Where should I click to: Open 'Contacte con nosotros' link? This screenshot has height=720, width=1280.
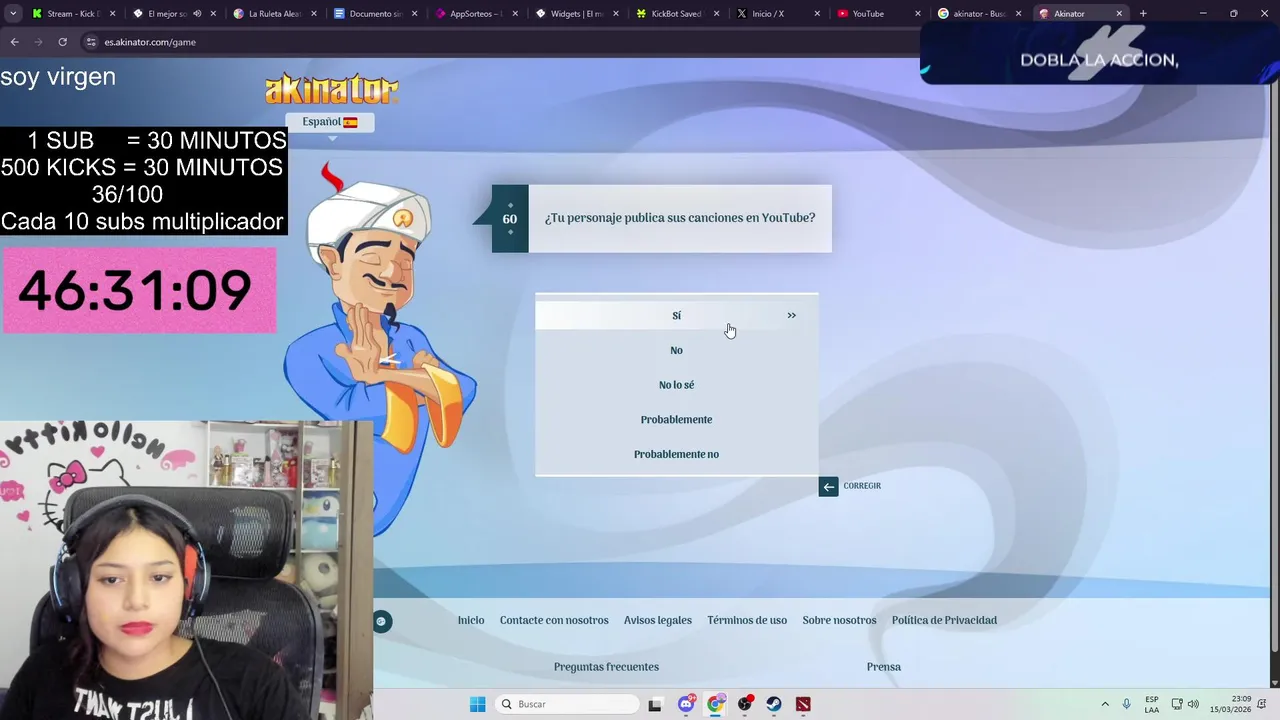coord(554,620)
